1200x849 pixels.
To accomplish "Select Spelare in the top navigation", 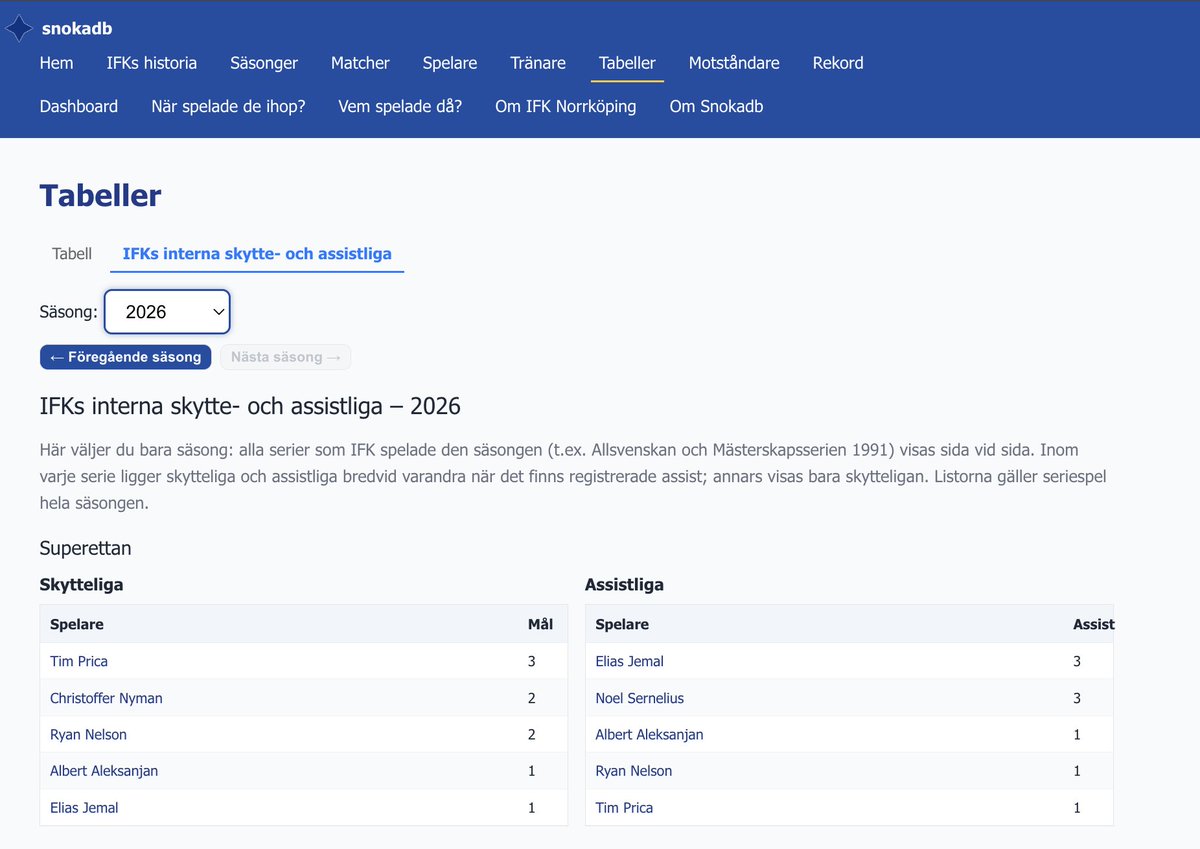I will point(450,63).
